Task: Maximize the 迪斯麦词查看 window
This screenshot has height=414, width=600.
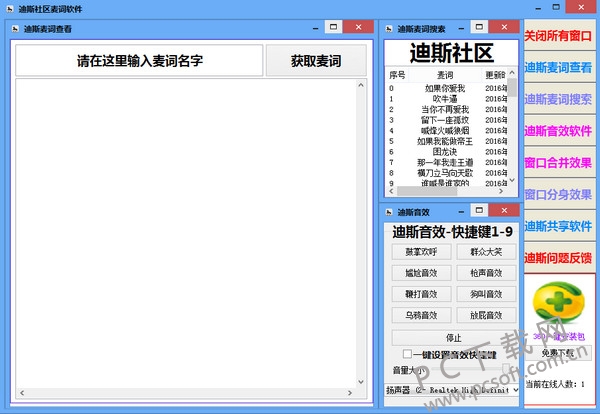Action: 333,27
